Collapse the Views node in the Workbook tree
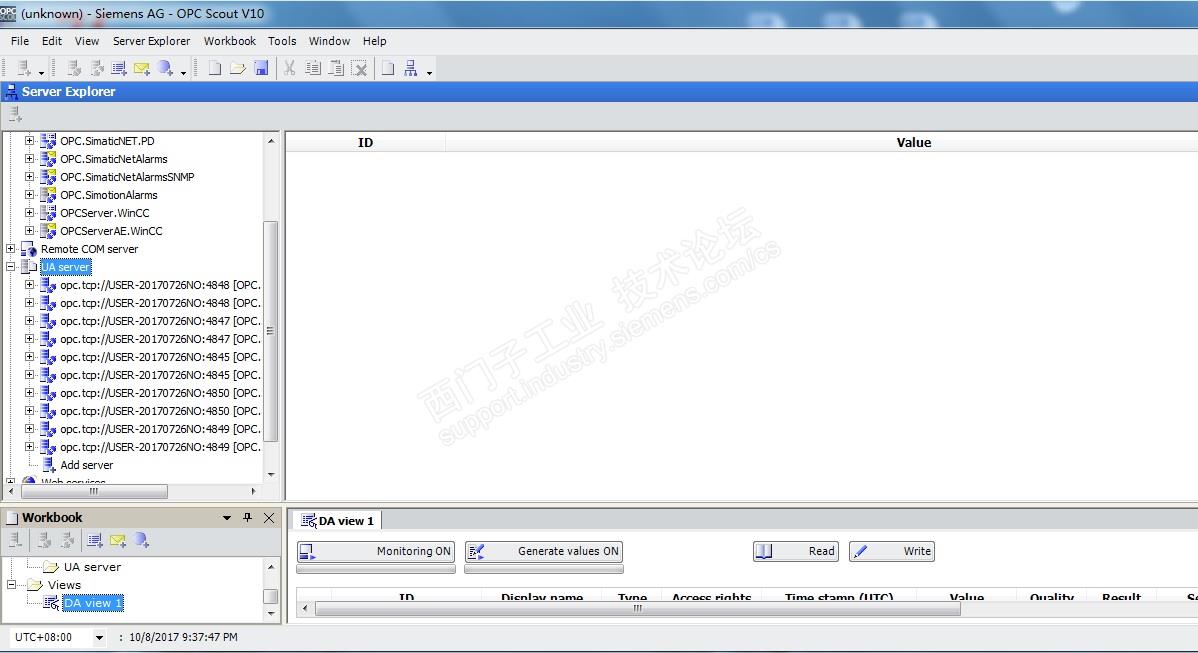Image resolution: width=1198 pixels, height=653 pixels. coord(11,585)
